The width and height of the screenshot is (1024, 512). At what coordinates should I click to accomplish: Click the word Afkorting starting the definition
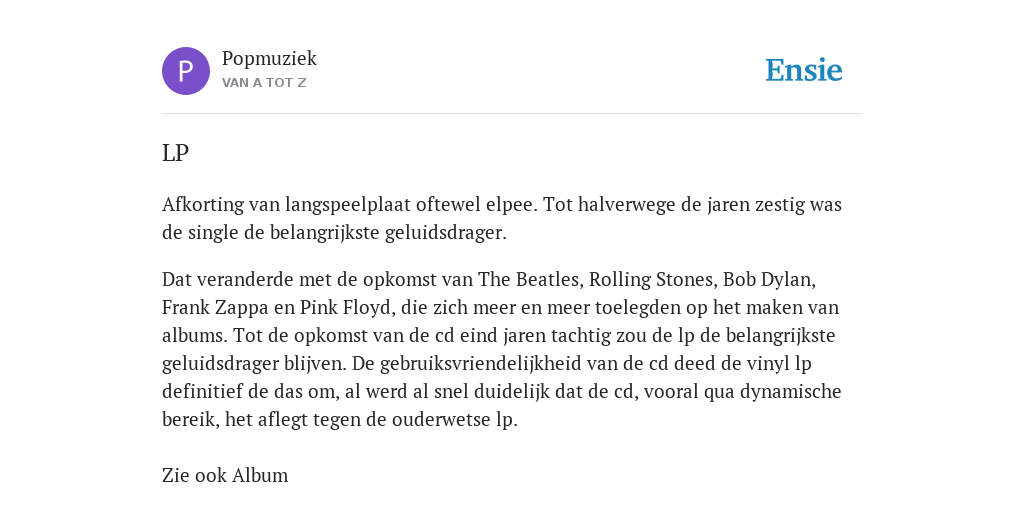click(202, 205)
